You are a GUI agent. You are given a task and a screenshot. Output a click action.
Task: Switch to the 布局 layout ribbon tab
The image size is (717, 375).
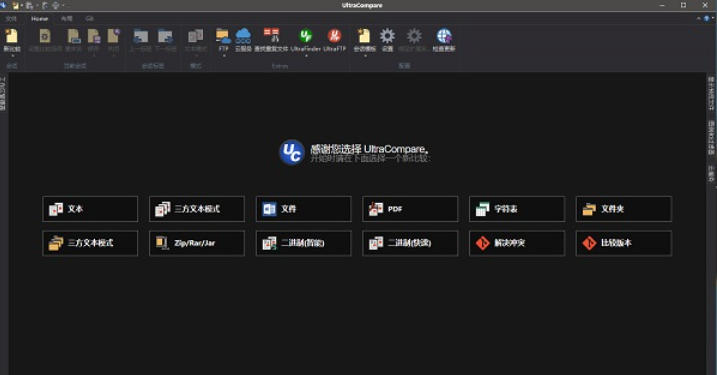(67, 18)
